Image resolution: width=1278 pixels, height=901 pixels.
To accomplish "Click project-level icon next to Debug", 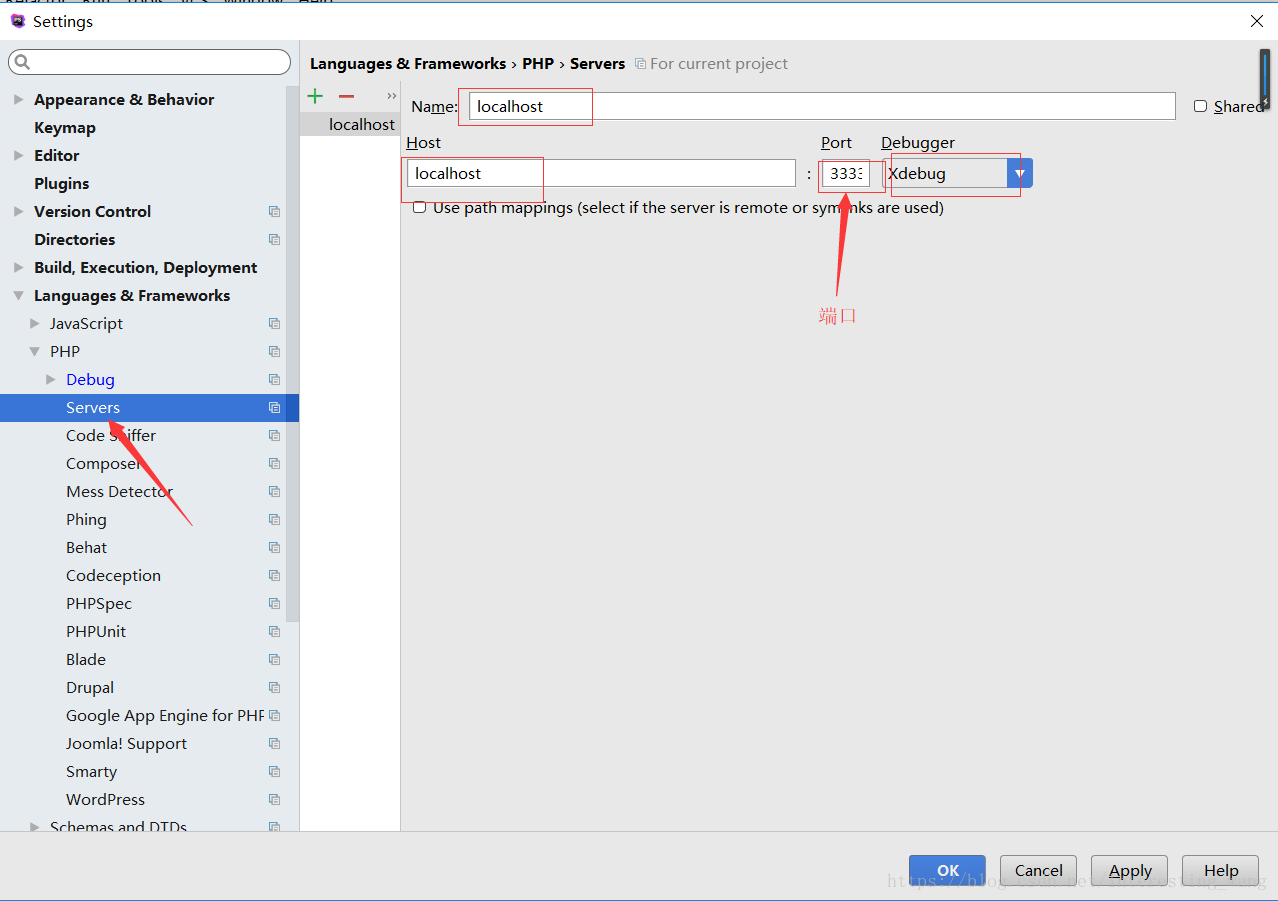I will point(274,380).
